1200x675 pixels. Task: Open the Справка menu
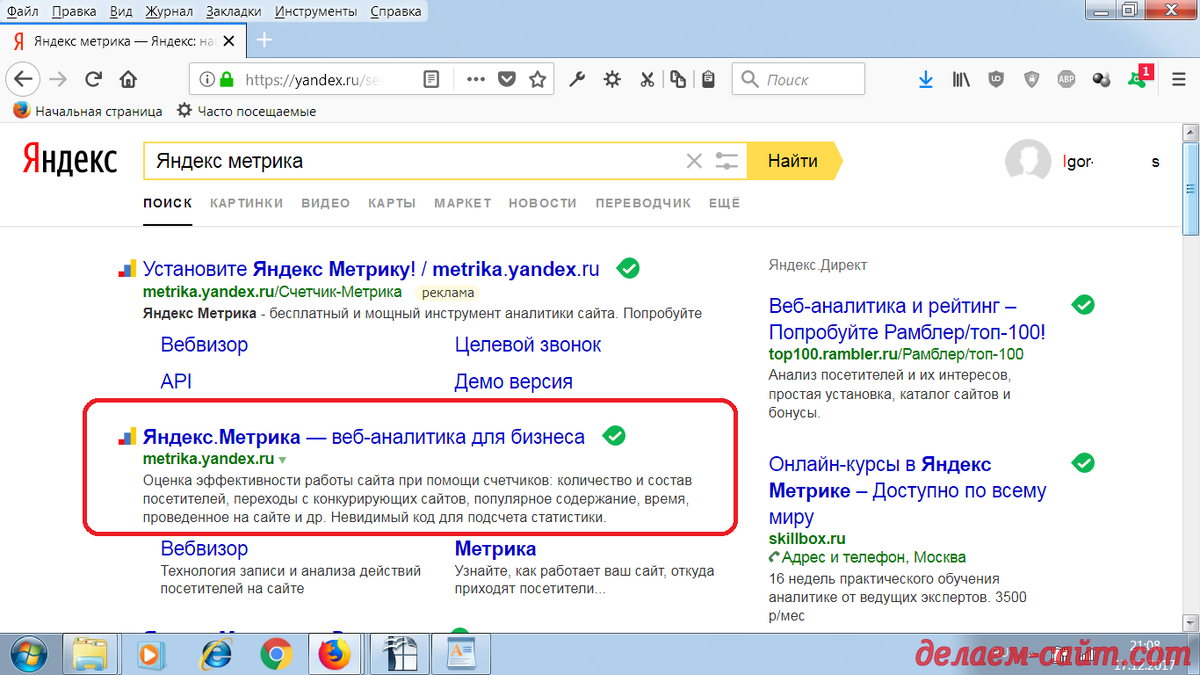pos(395,11)
